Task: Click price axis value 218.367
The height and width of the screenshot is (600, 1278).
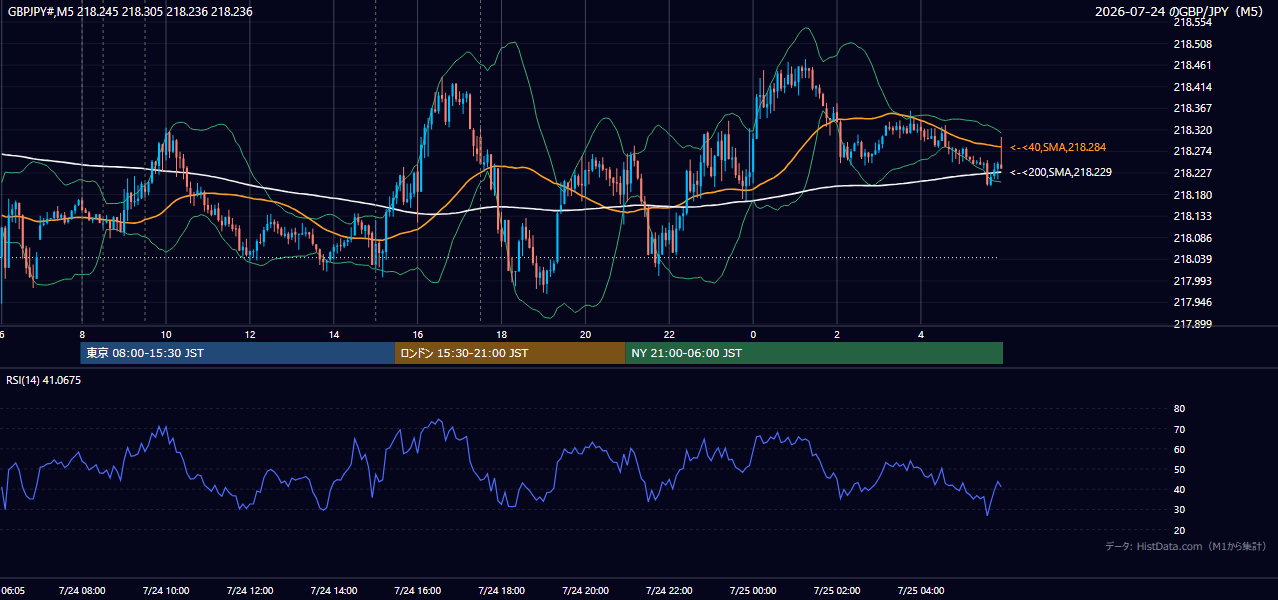Action: click(x=1192, y=108)
